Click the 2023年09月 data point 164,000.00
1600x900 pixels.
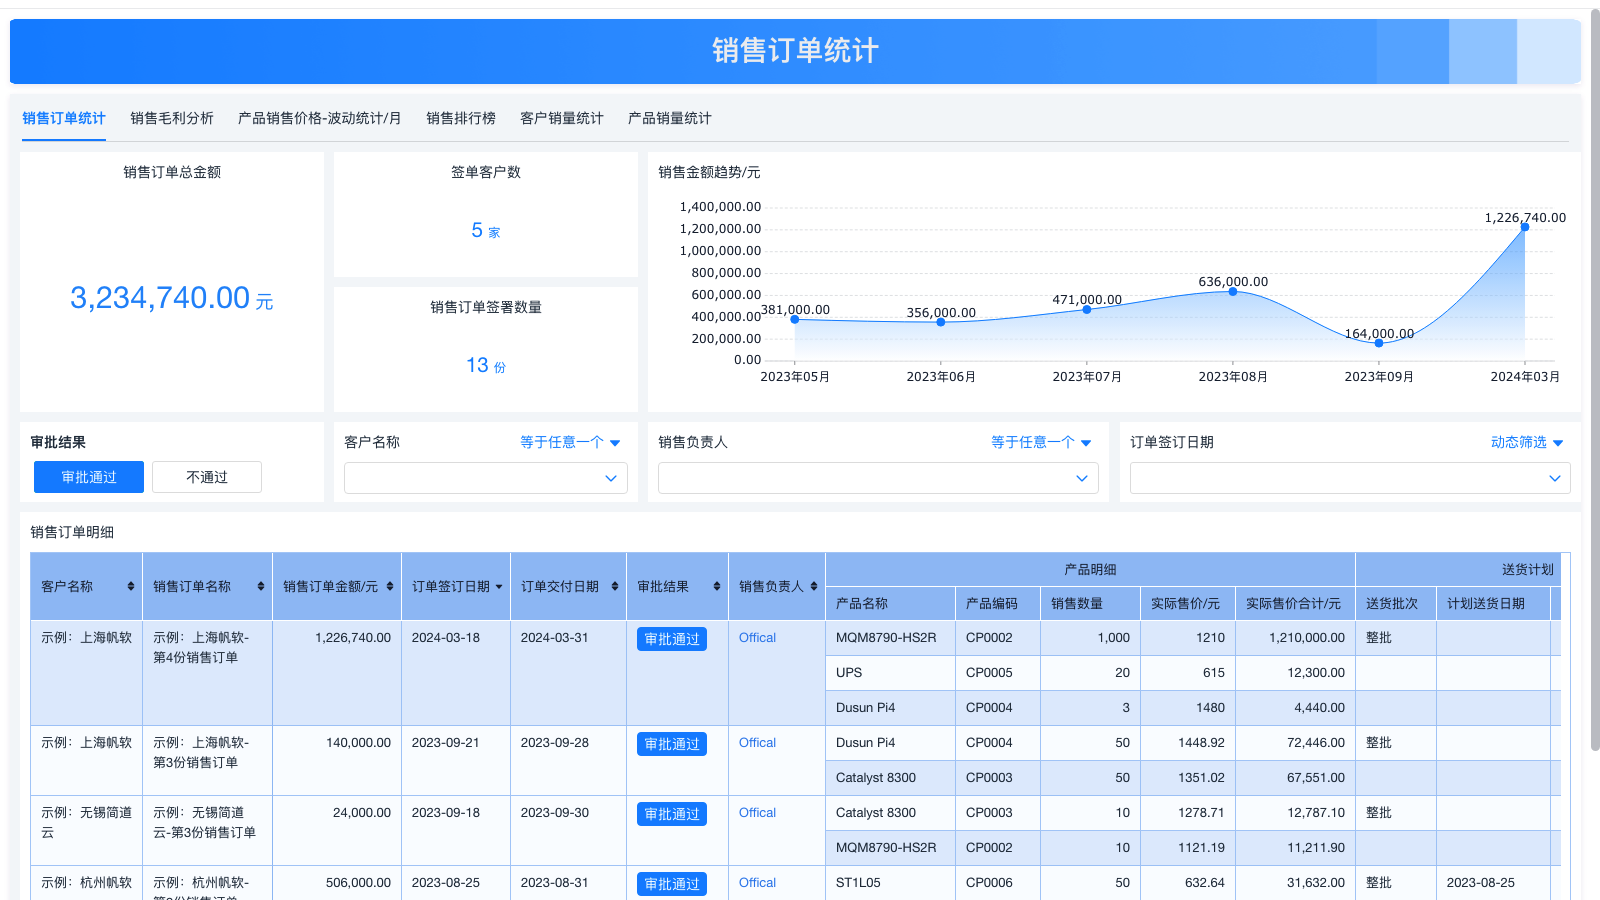pos(1379,343)
